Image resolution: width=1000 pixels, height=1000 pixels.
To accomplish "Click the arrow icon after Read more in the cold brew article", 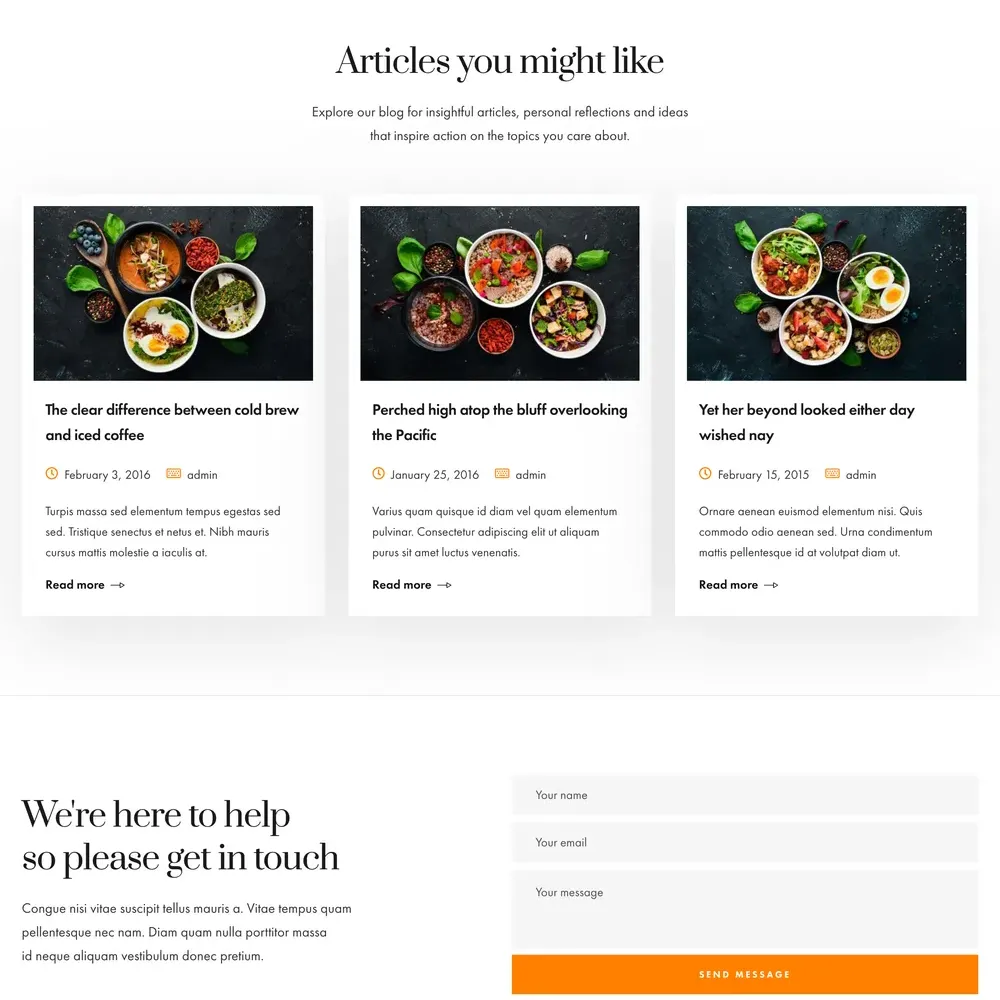I will (x=118, y=585).
